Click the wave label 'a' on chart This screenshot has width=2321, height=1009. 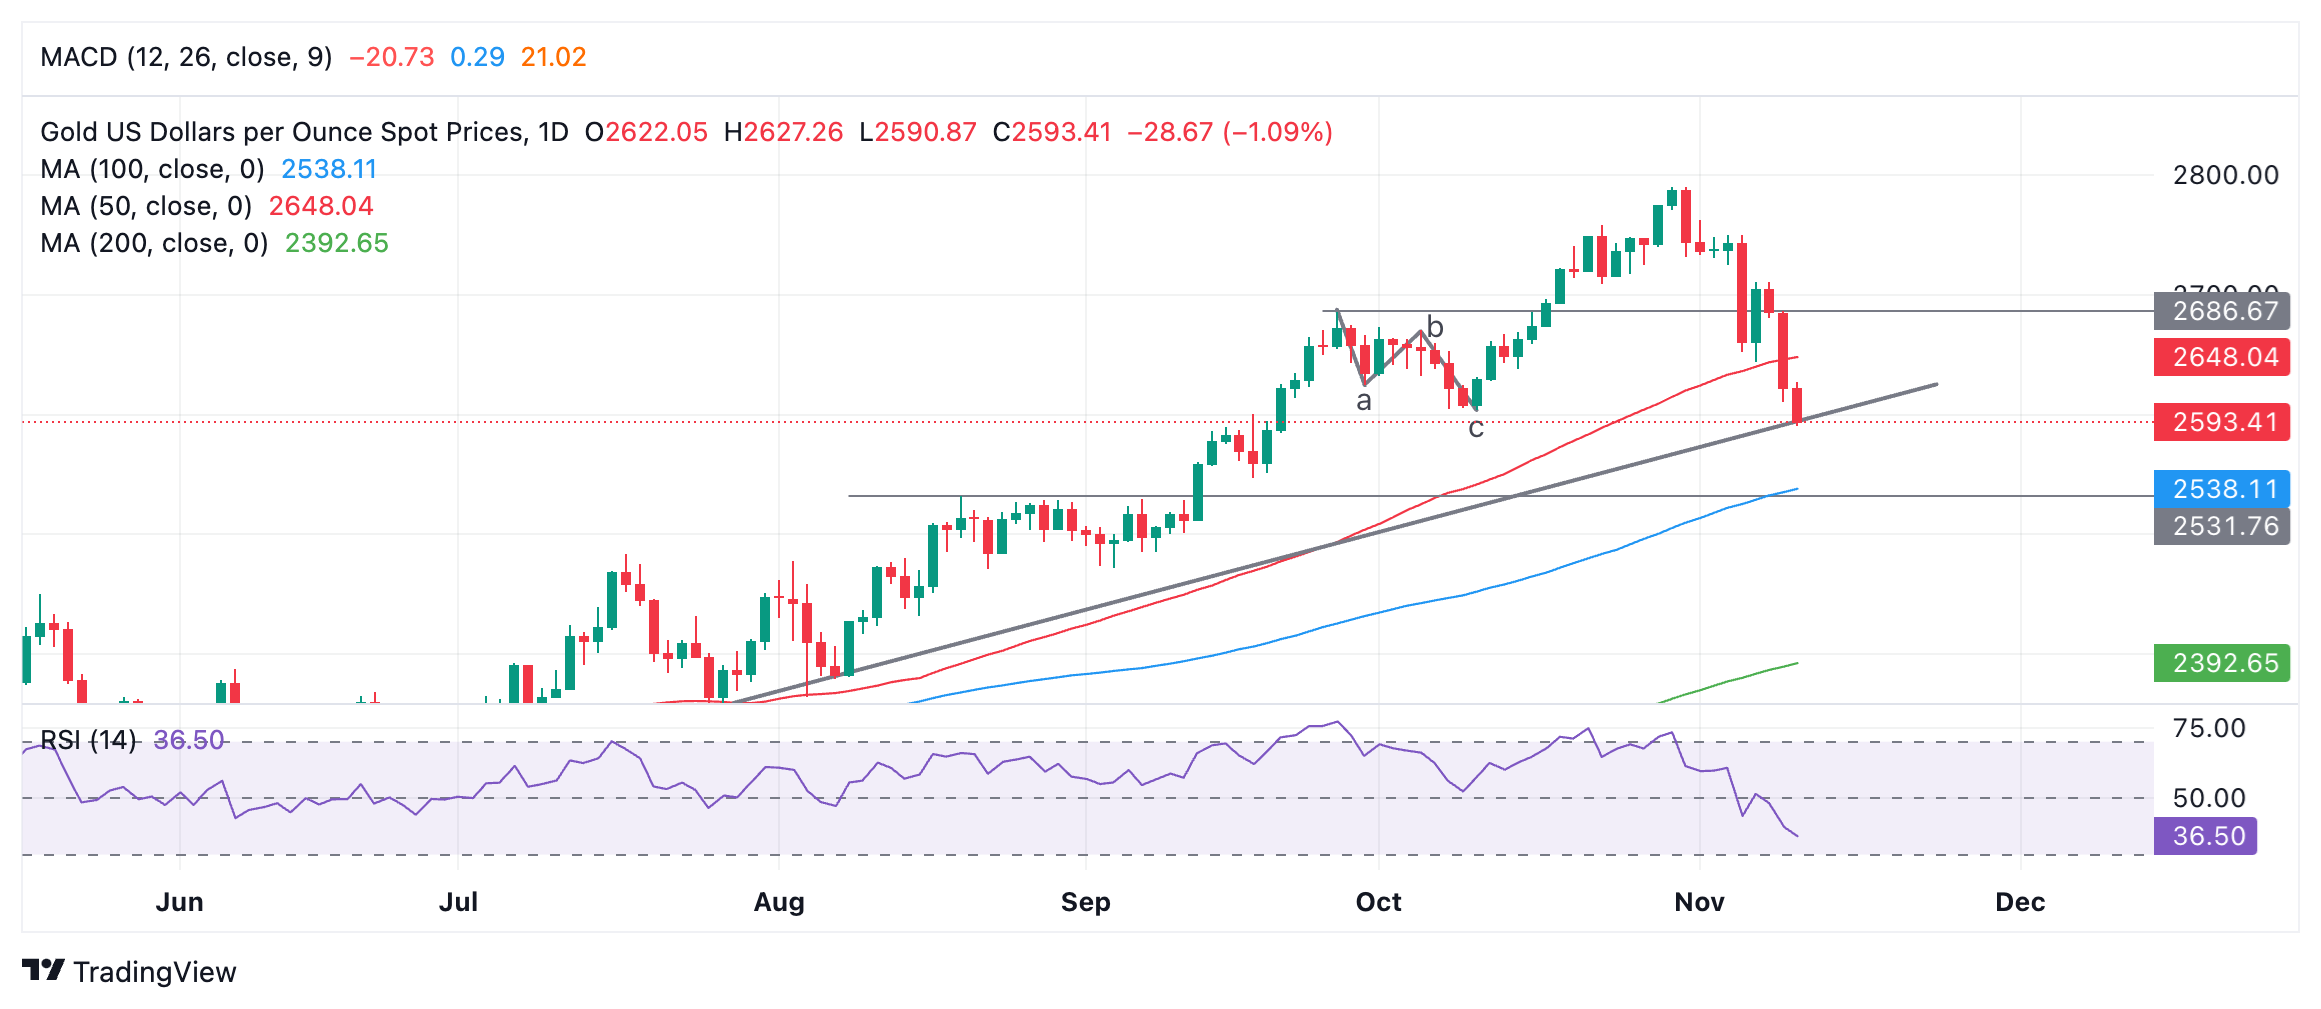coord(1363,402)
